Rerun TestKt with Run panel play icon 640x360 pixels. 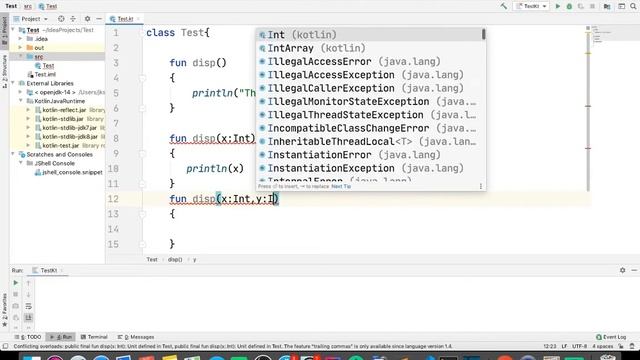tap(16, 282)
